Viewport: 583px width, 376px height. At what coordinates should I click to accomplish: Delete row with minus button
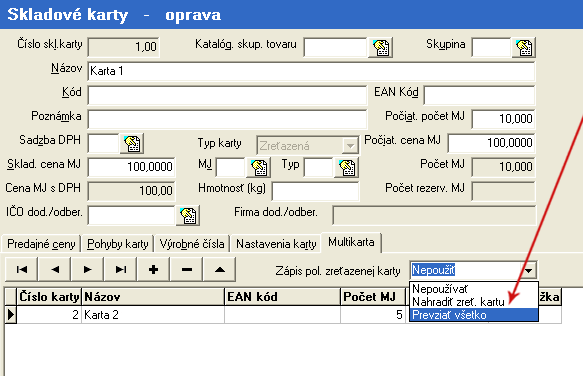tap(187, 269)
